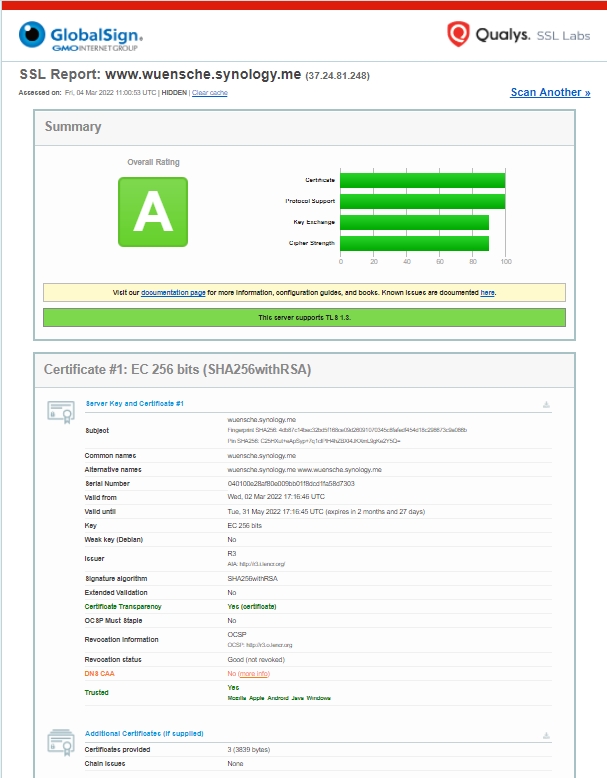Screen dimensions: 607x778
Task: Click the Summary section header
Action: click(304, 128)
